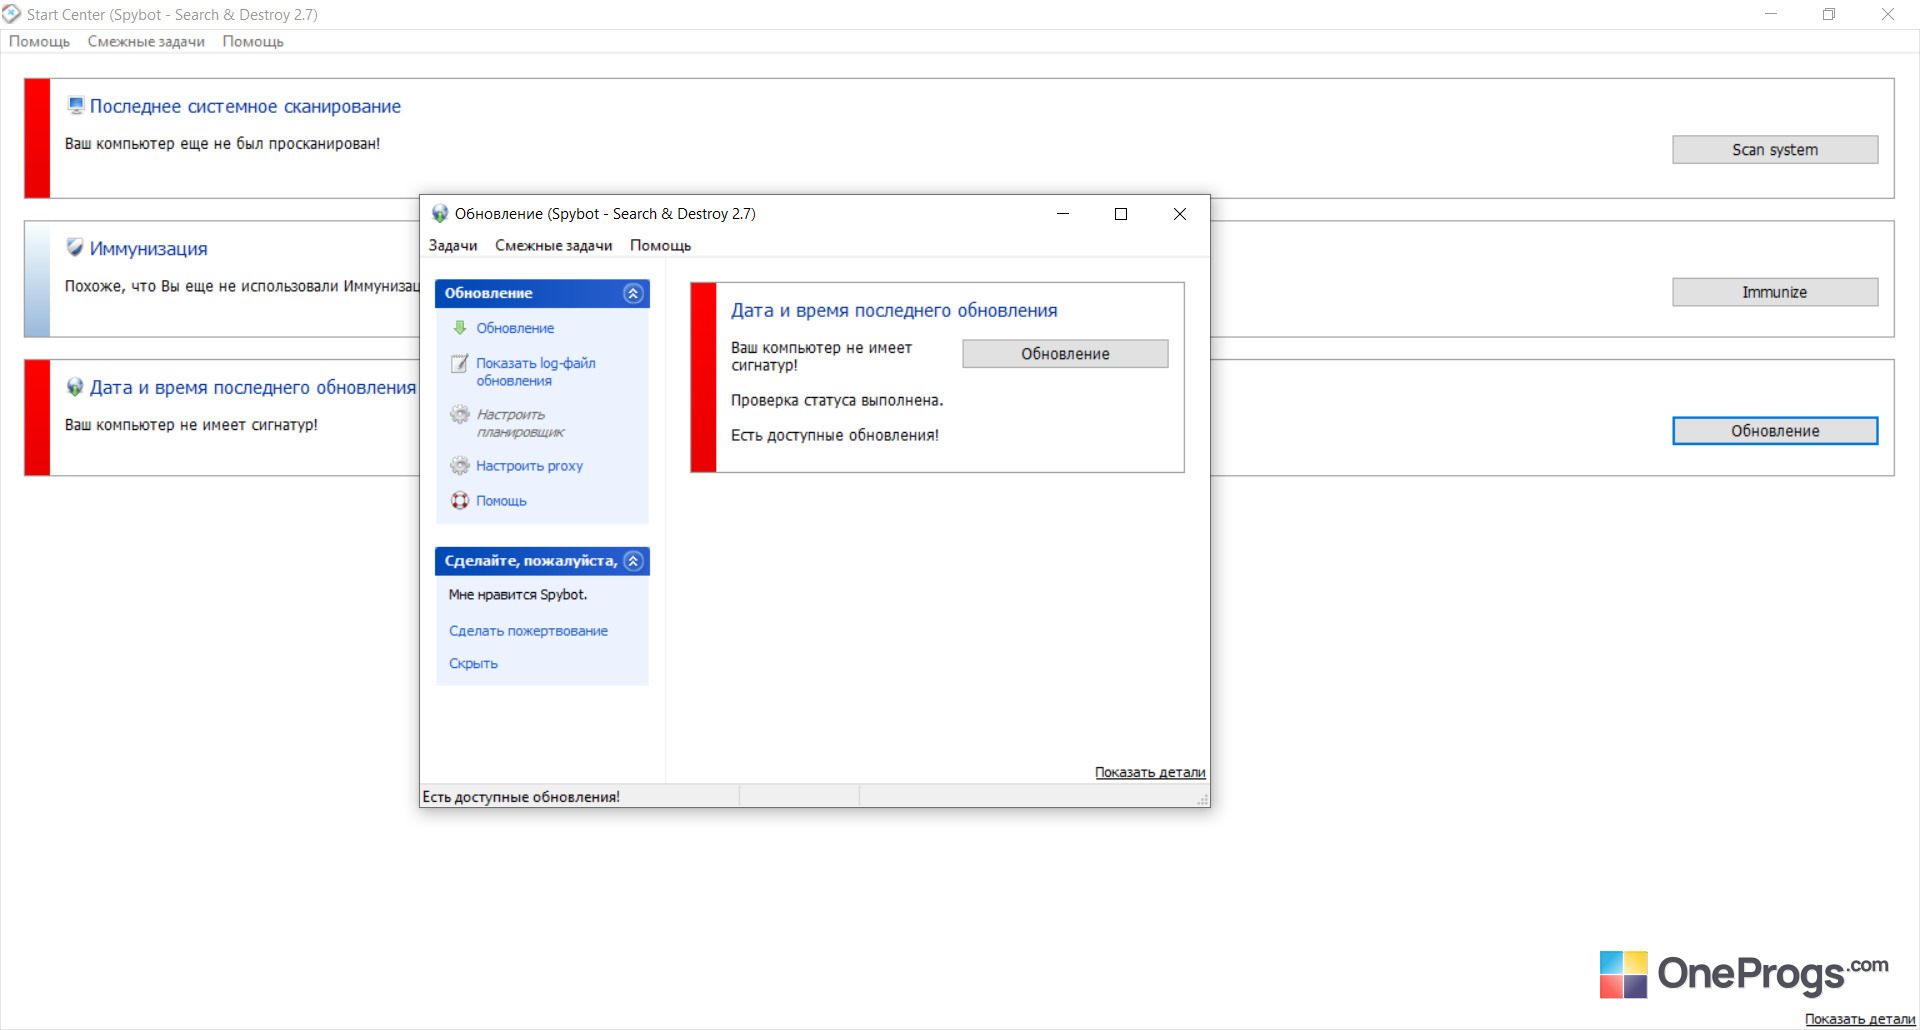Screen dimensions: 1920x1030
Task: Click Start Center's Дата и время последнего обновления heading
Action: 253,387
